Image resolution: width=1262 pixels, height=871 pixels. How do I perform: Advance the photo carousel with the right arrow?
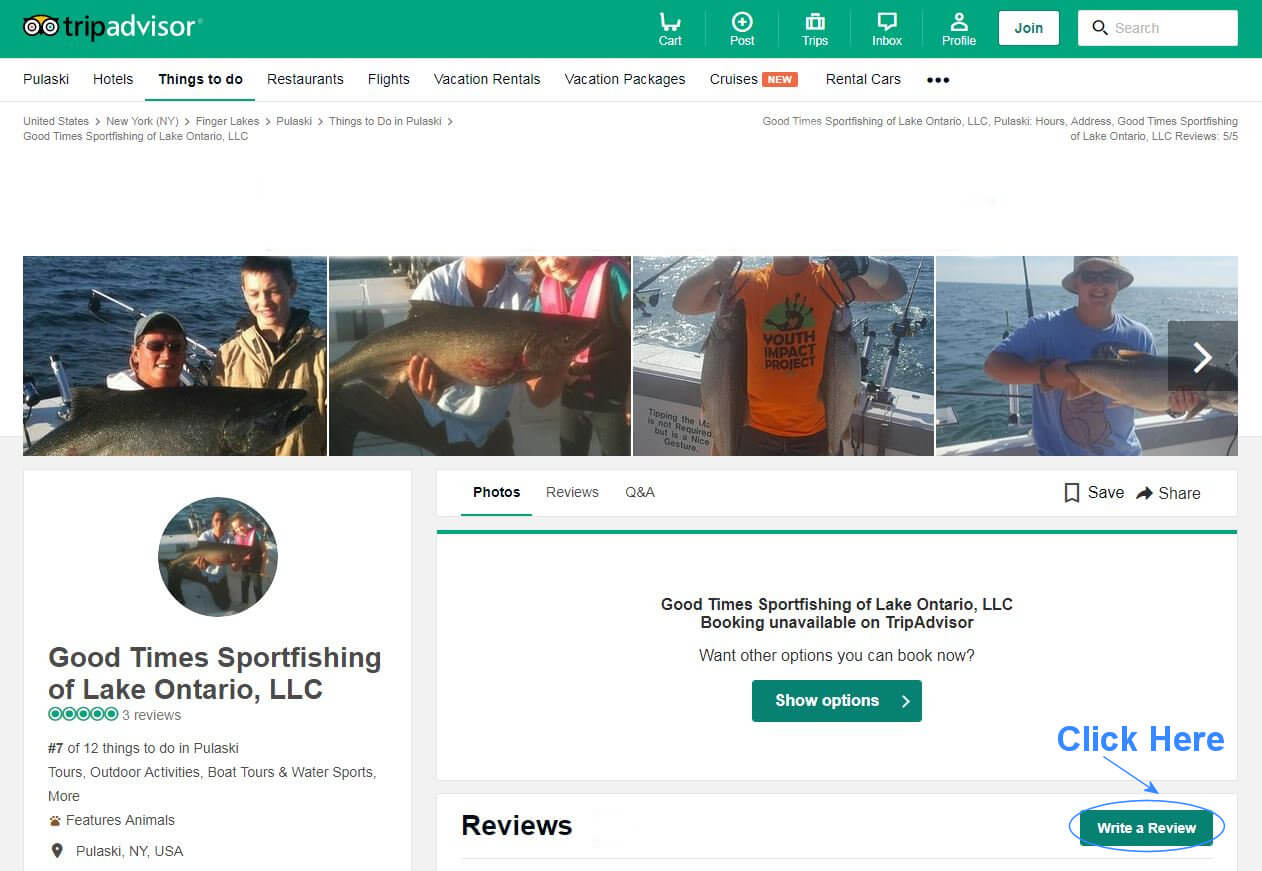(x=1202, y=356)
